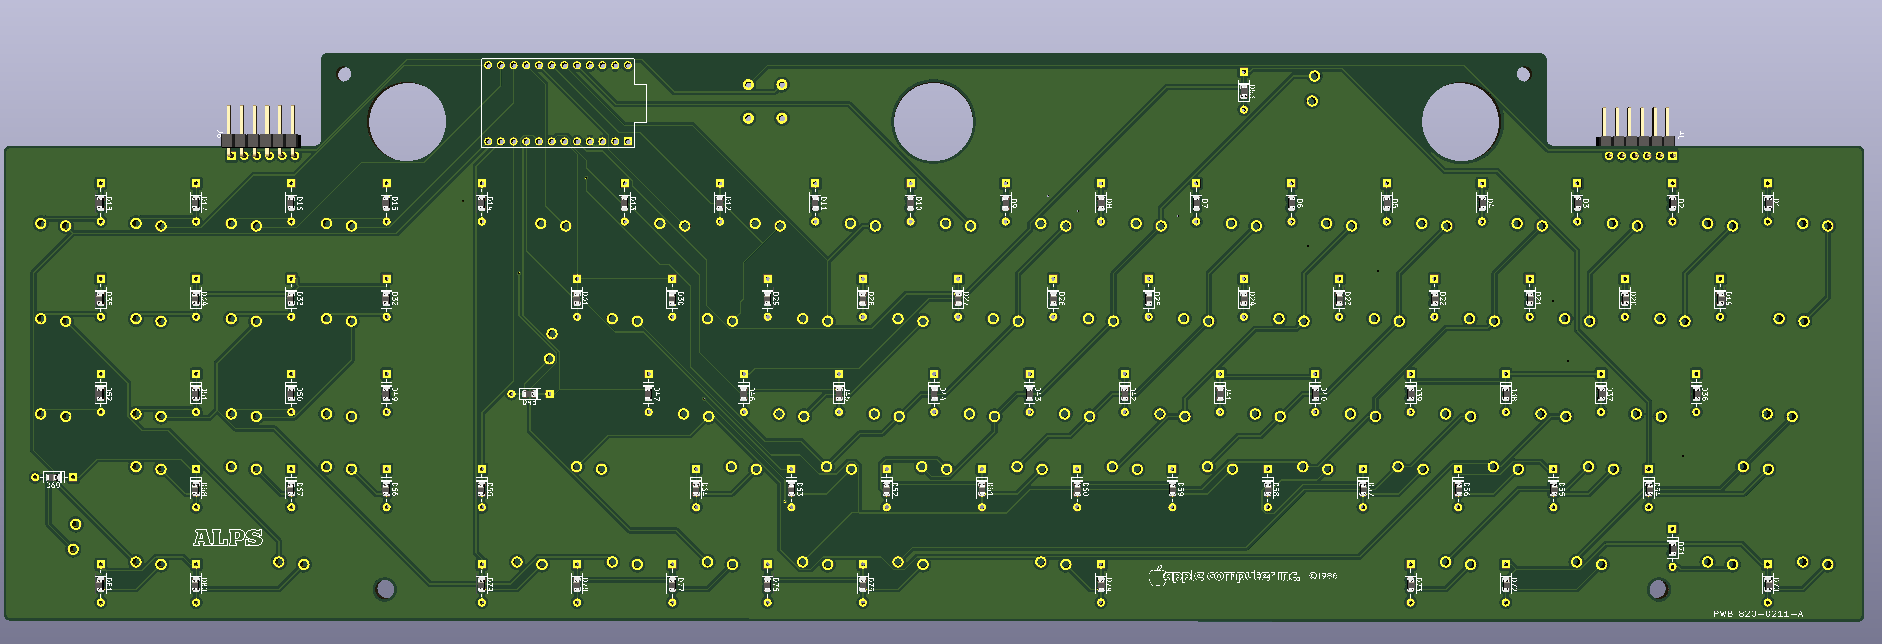Click the ALPS logo silkscreen
1882x644 pixels.
[228, 538]
